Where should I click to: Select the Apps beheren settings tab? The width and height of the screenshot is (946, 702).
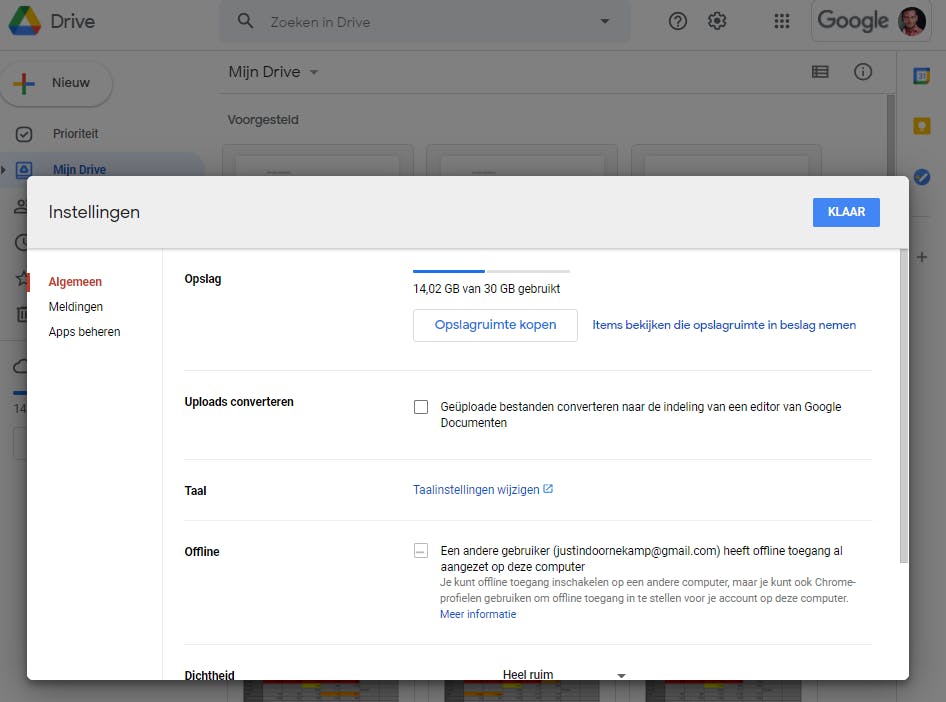coord(84,332)
